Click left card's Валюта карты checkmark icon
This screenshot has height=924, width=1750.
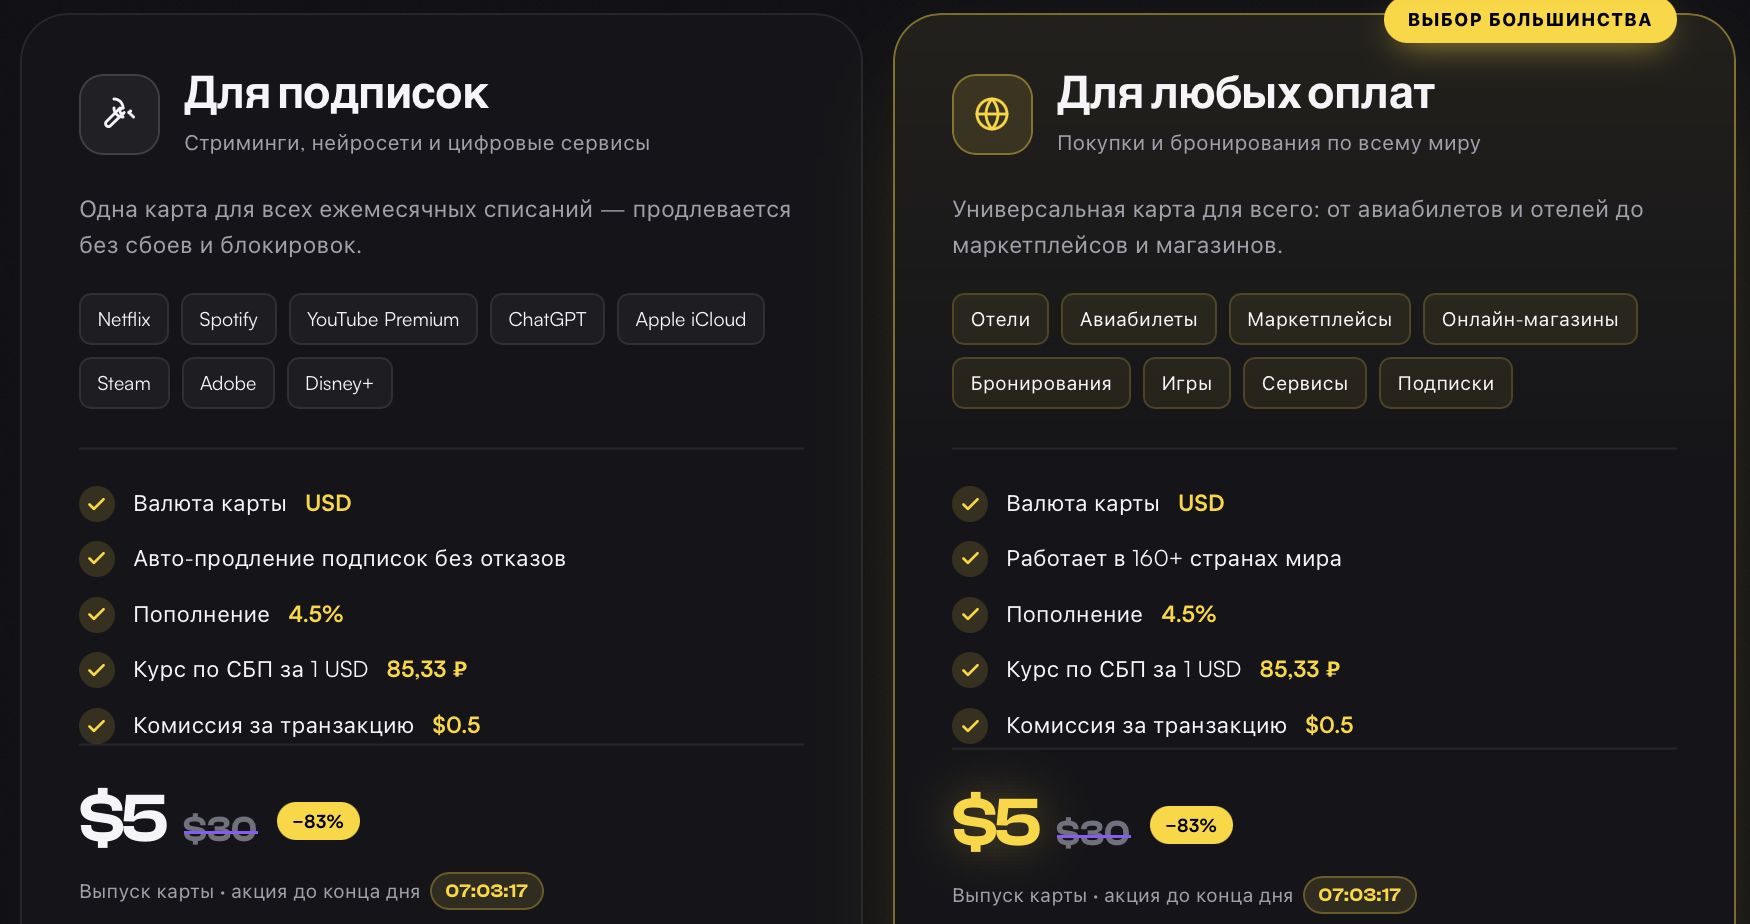[97, 503]
